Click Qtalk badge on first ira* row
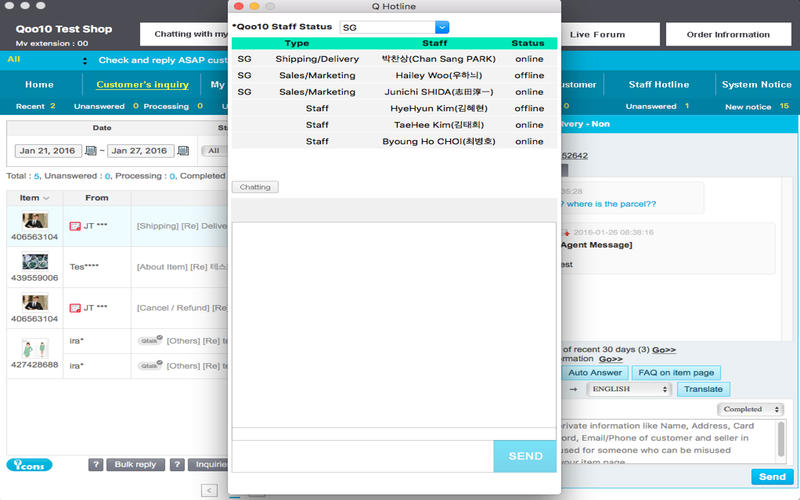Viewport: 800px width, 500px height. click(x=150, y=340)
